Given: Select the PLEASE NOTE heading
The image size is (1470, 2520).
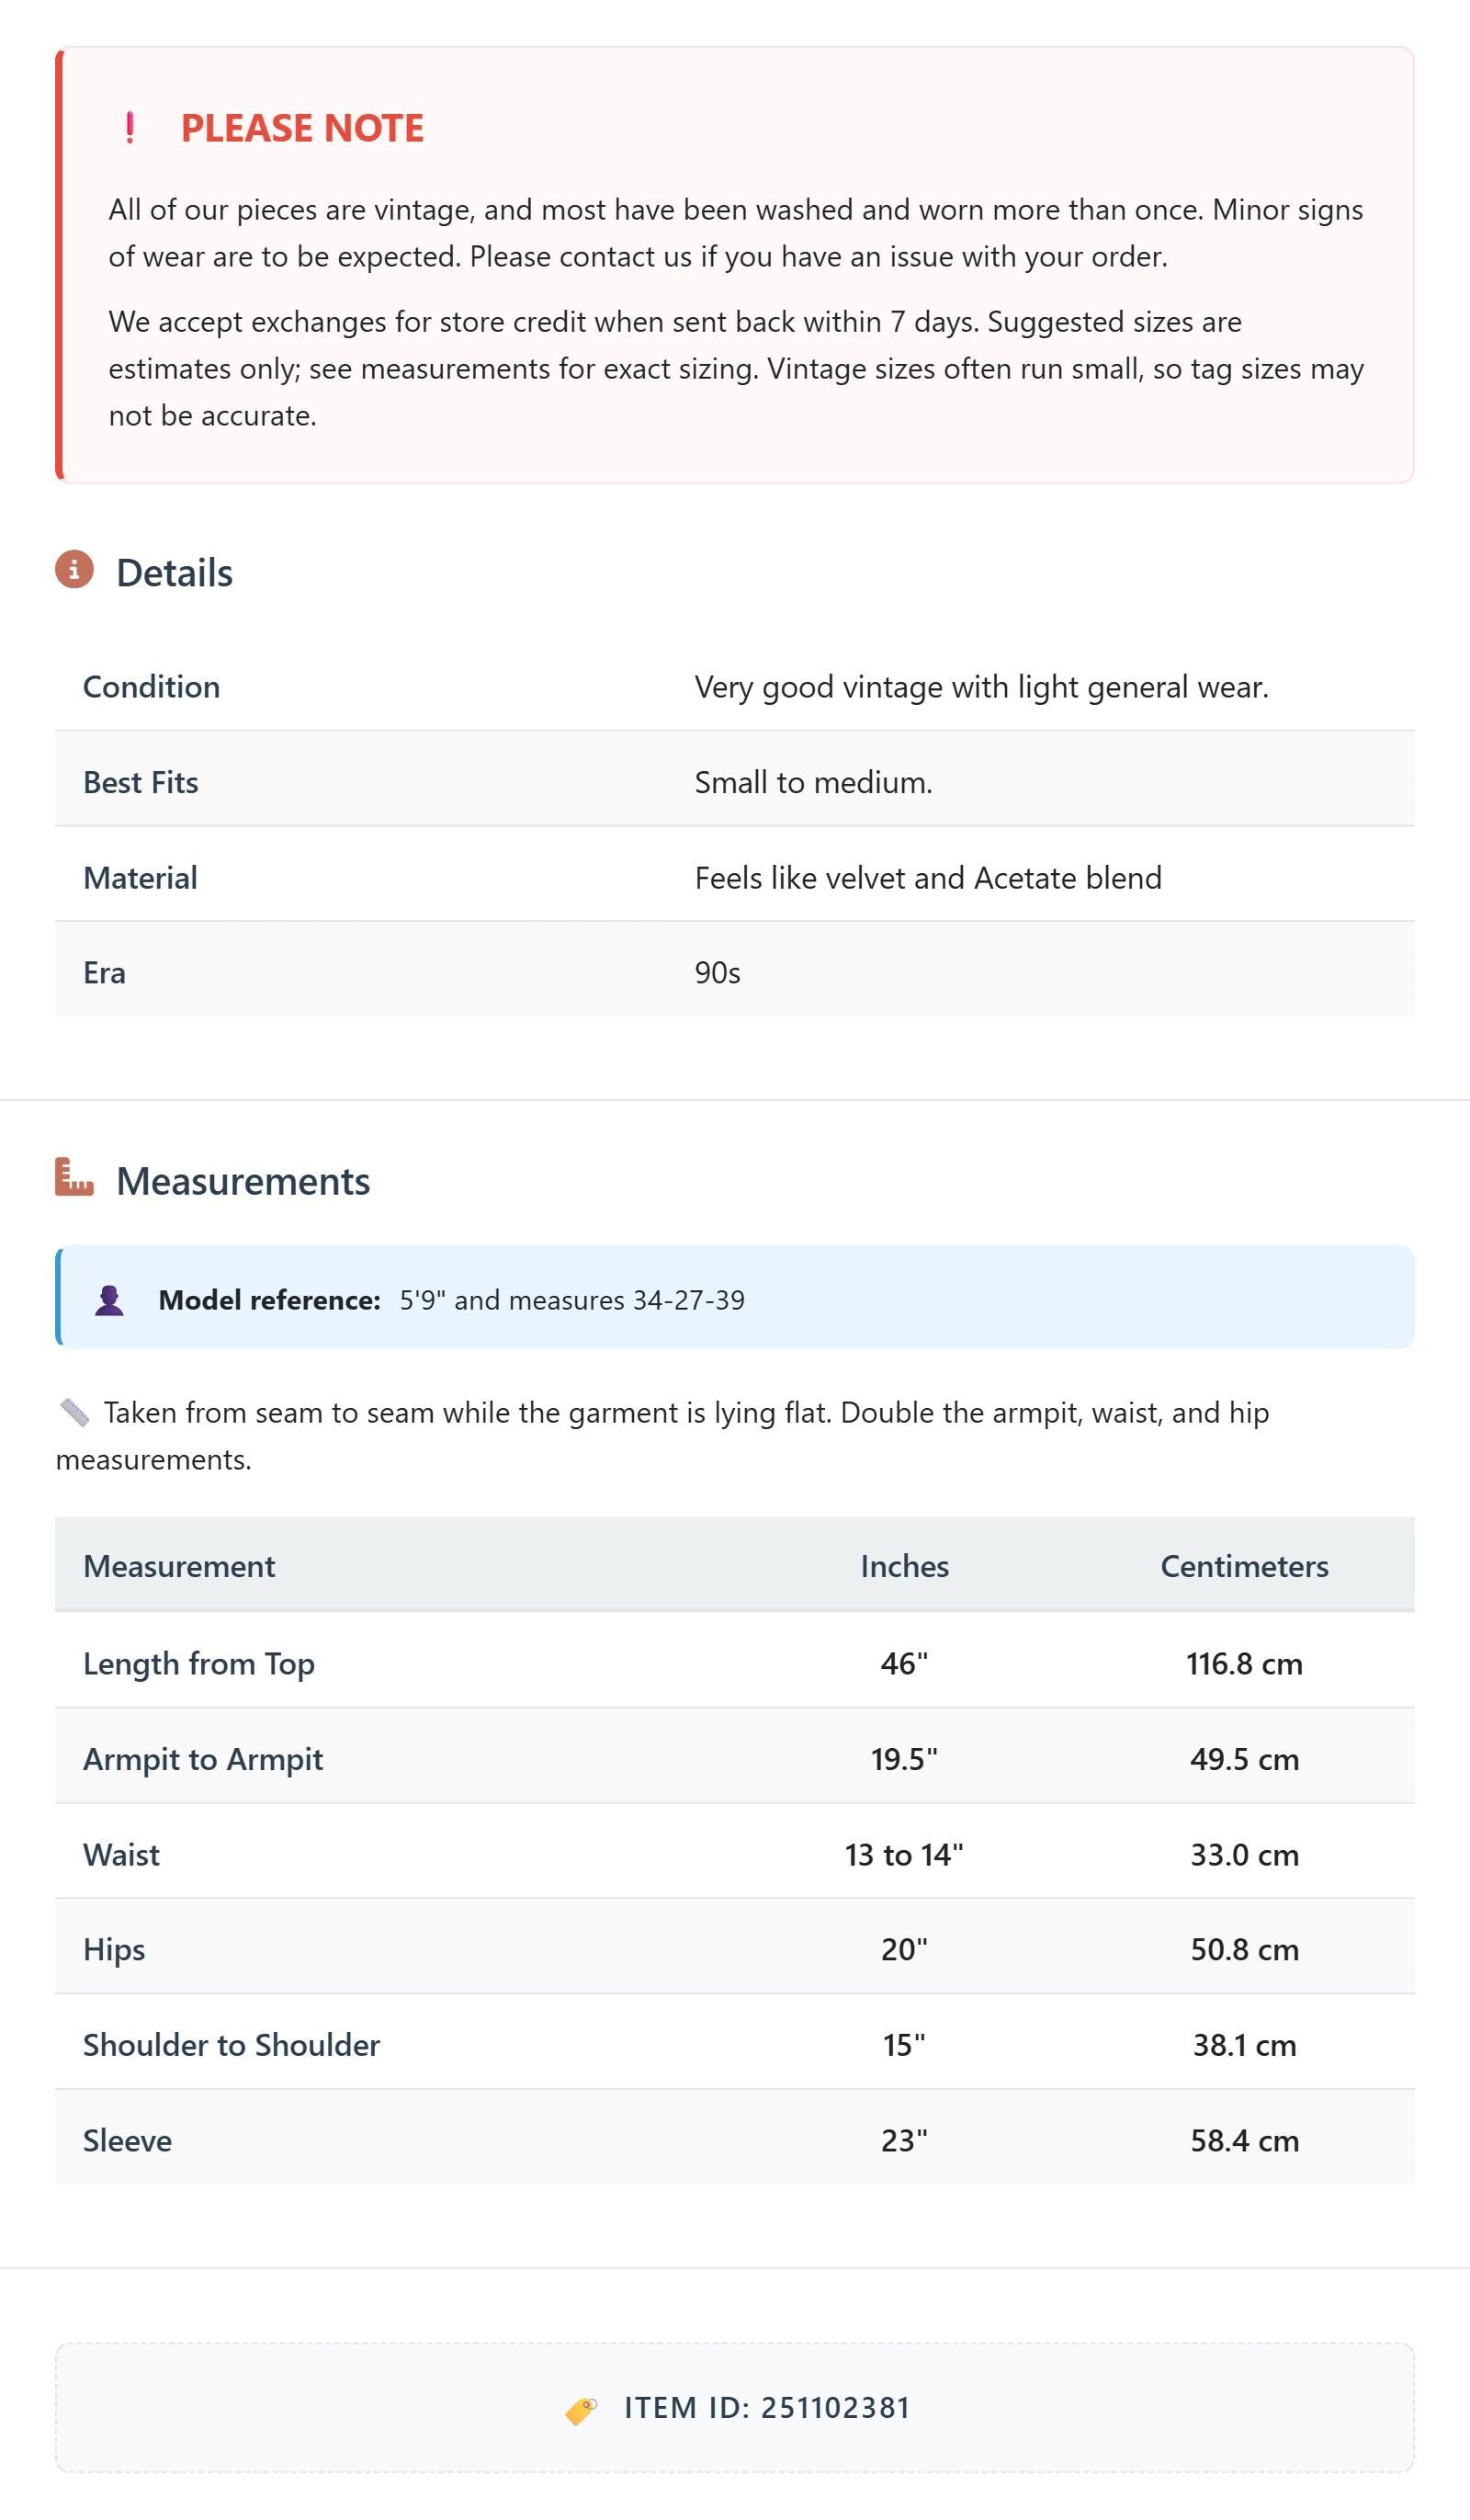Looking at the screenshot, I should (302, 128).
